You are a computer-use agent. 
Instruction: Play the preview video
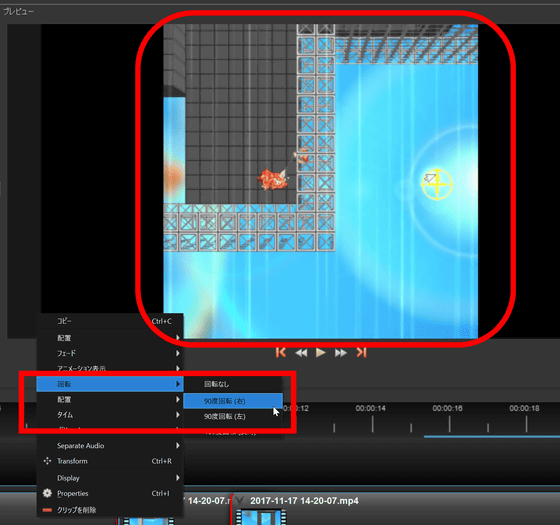point(320,353)
